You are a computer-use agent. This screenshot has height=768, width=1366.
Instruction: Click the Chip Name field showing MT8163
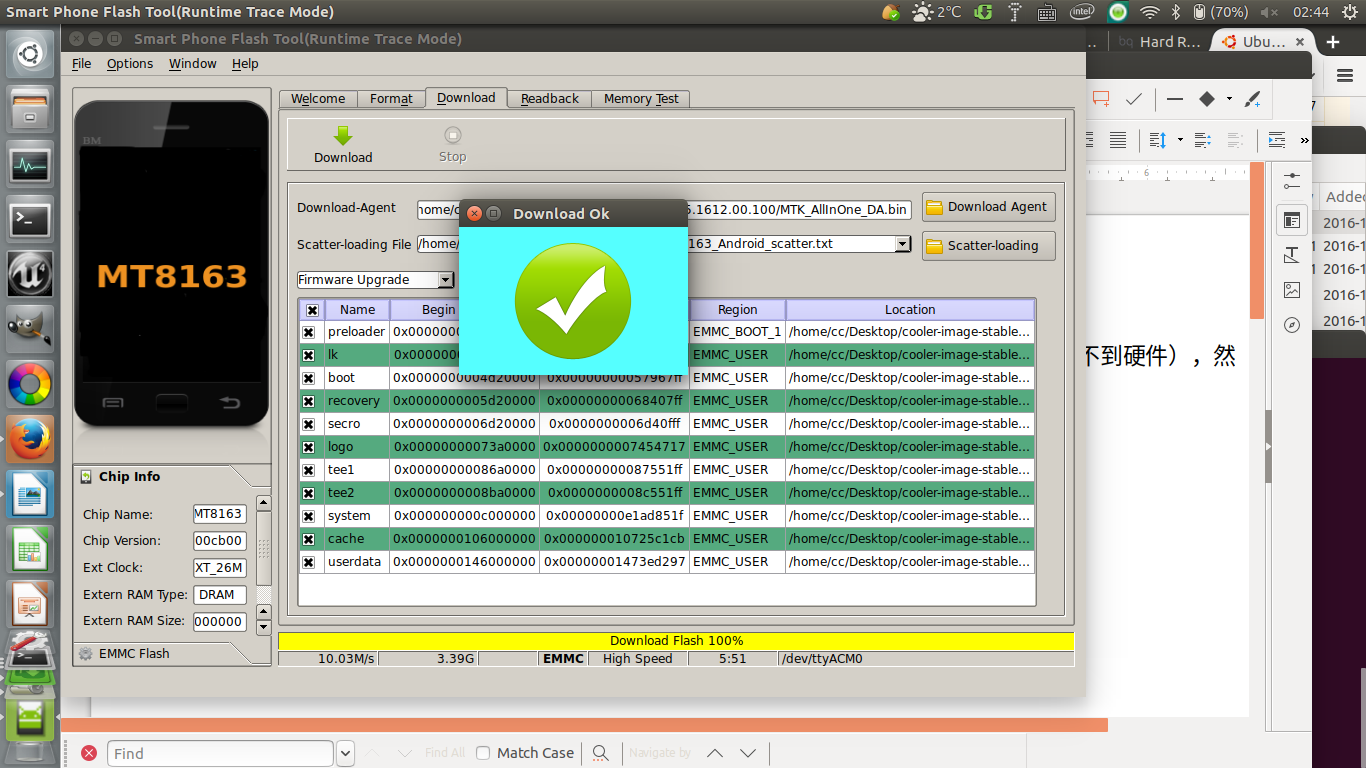click(219, 514)
